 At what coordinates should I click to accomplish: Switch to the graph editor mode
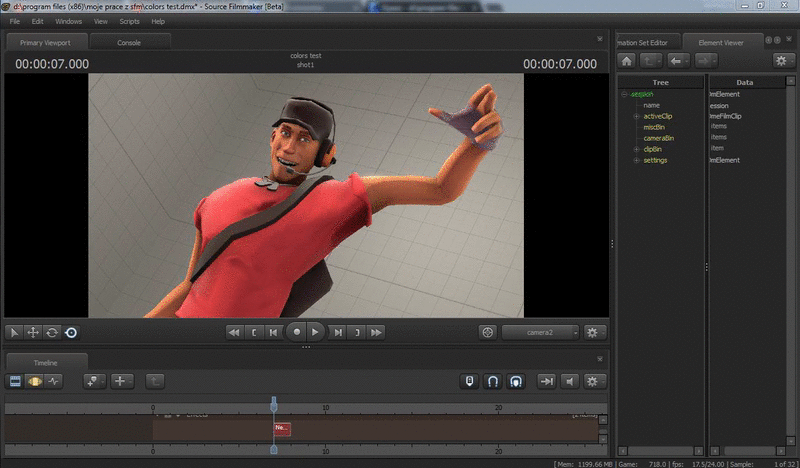click(x=54, y=381)
